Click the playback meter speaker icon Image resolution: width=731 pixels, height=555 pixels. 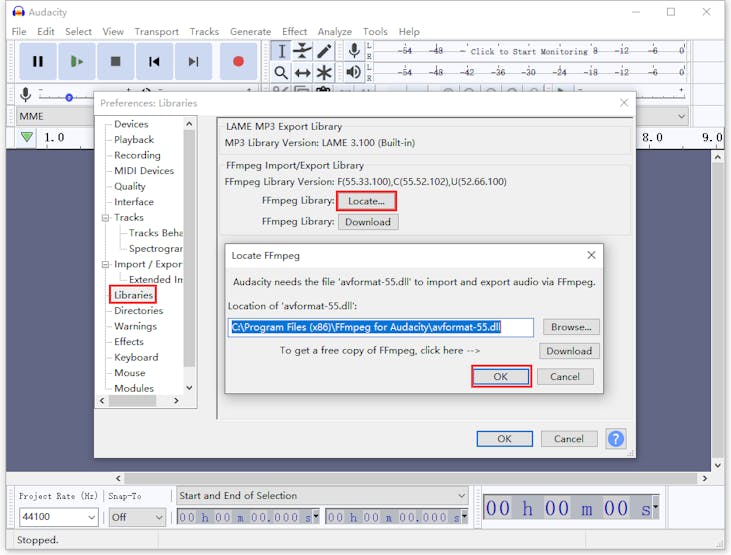pyautogui.click(x=354, y=72)
